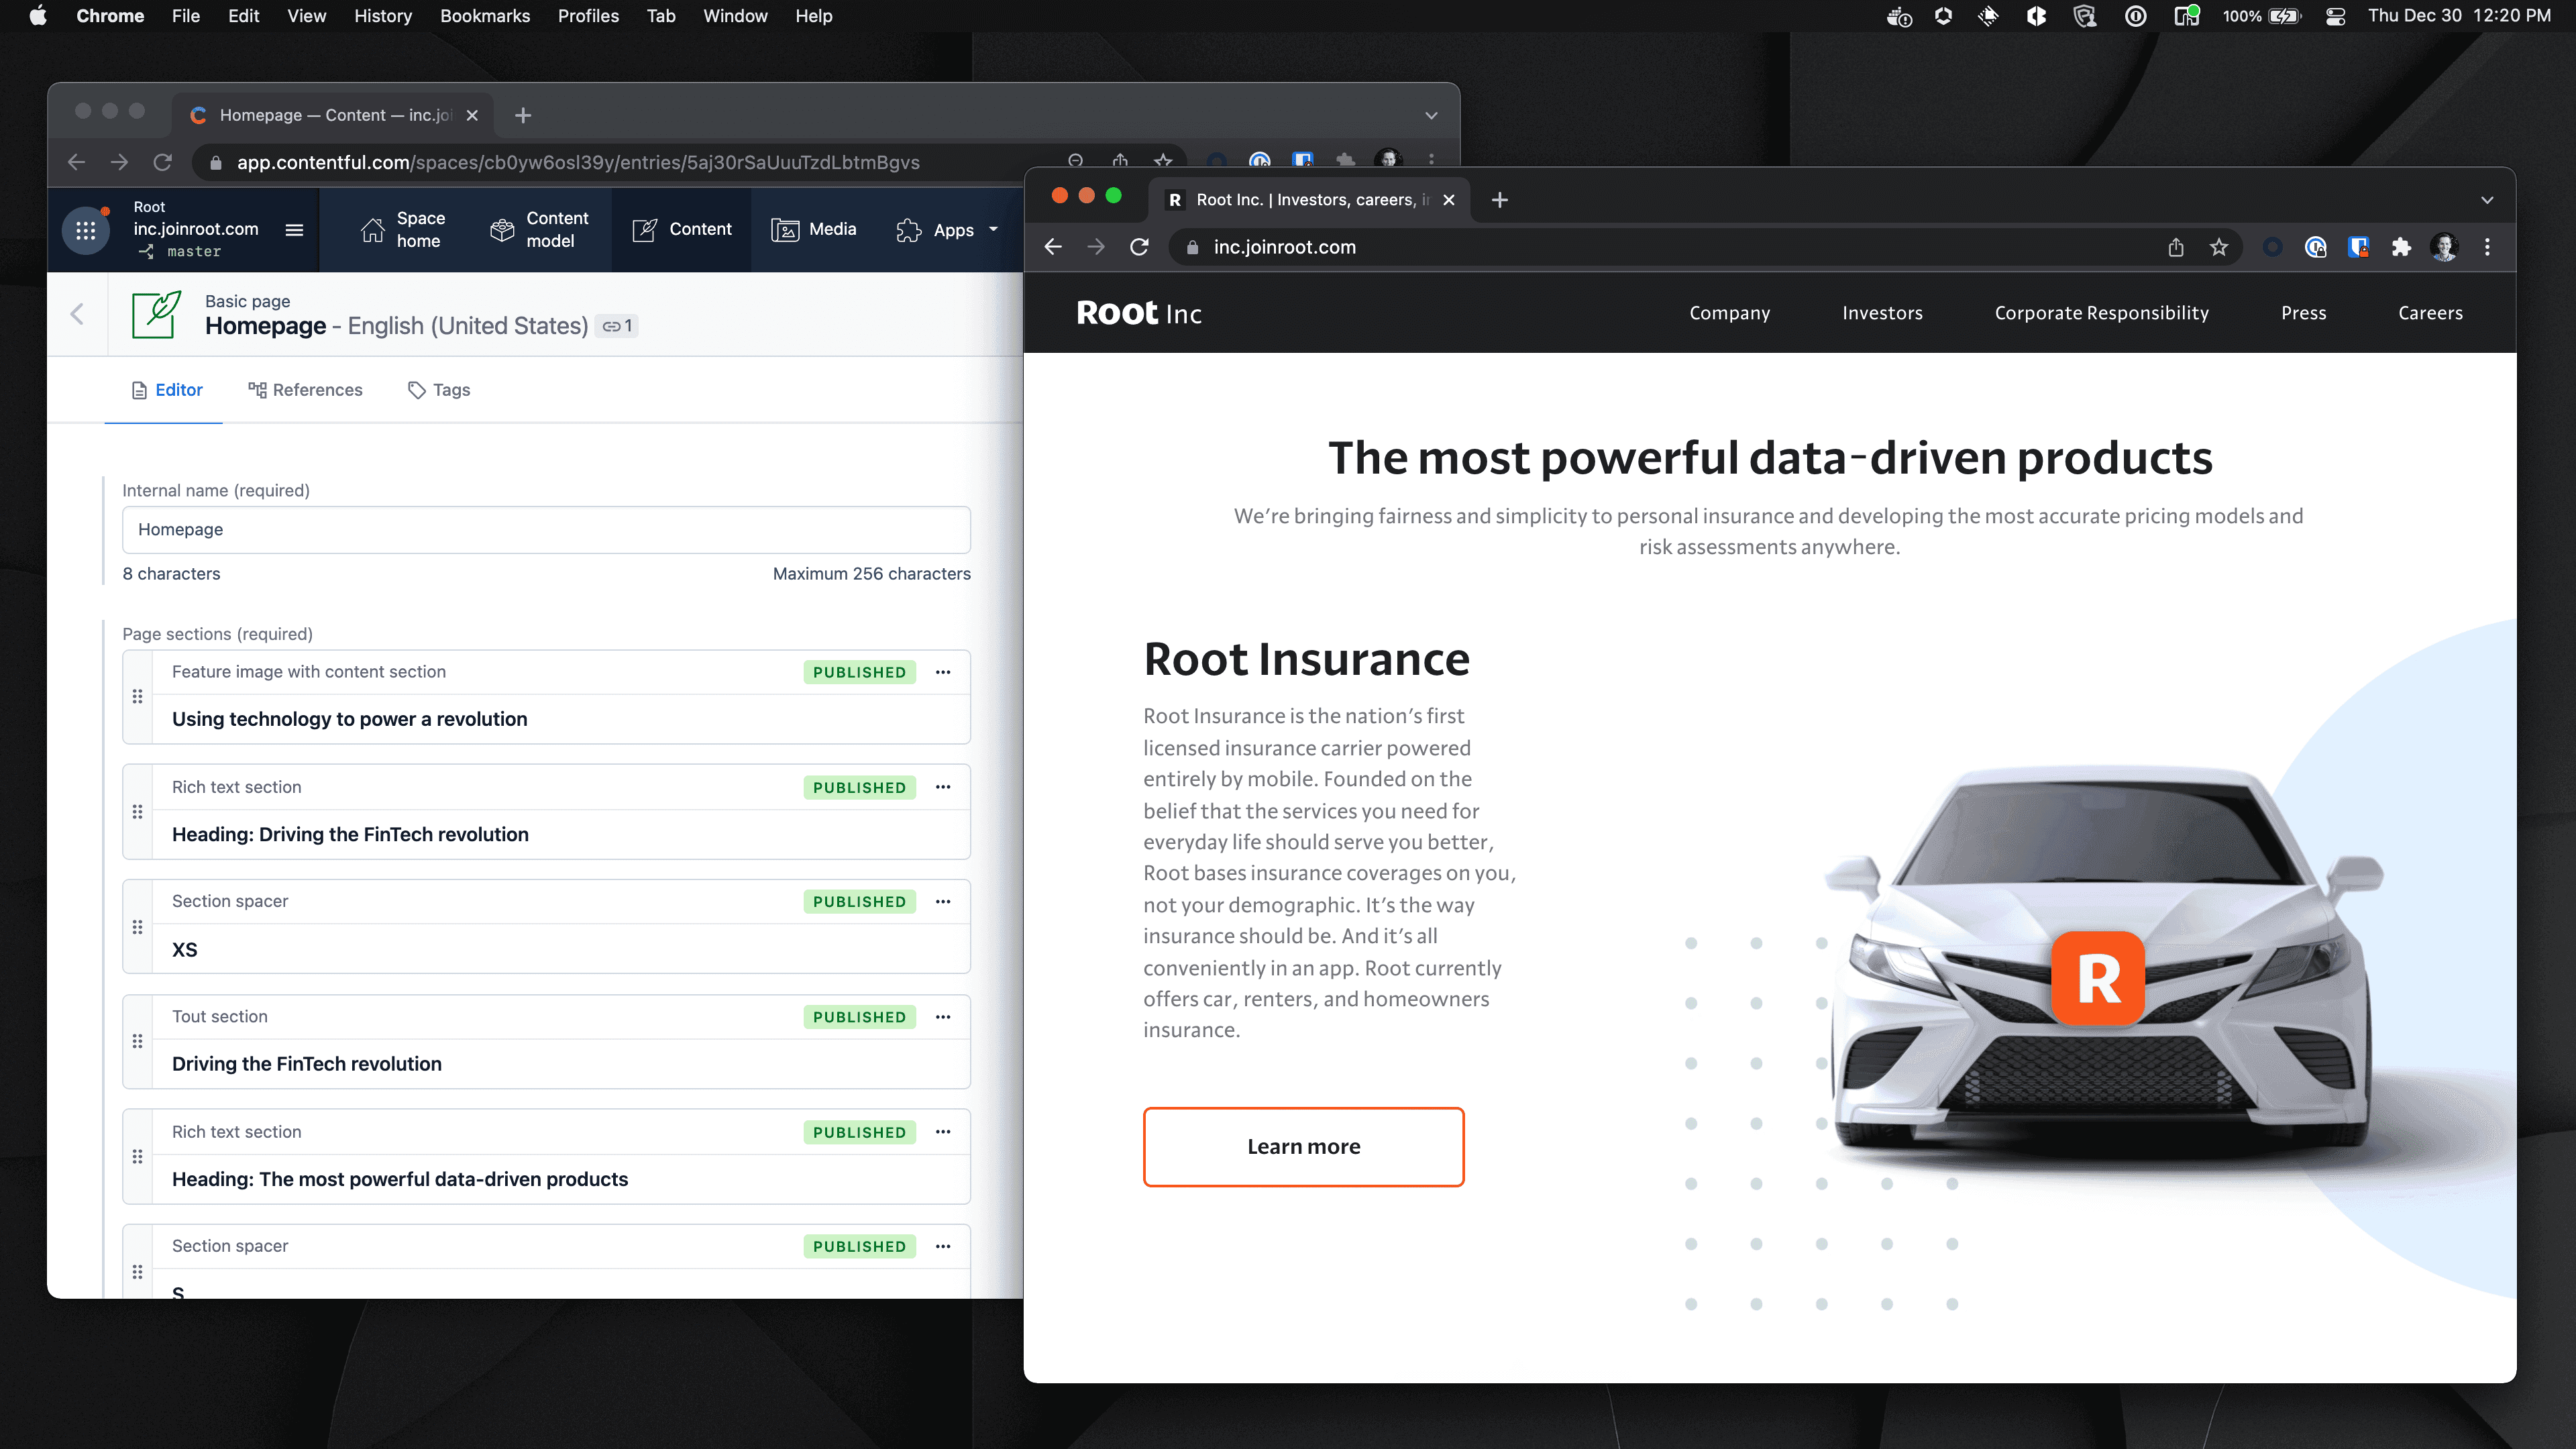Image resolution: width=2576 pixels, height=1449 pixels.
Task: Open actions menu for the last Section spacer
Action: click(x=943, y=1246)
